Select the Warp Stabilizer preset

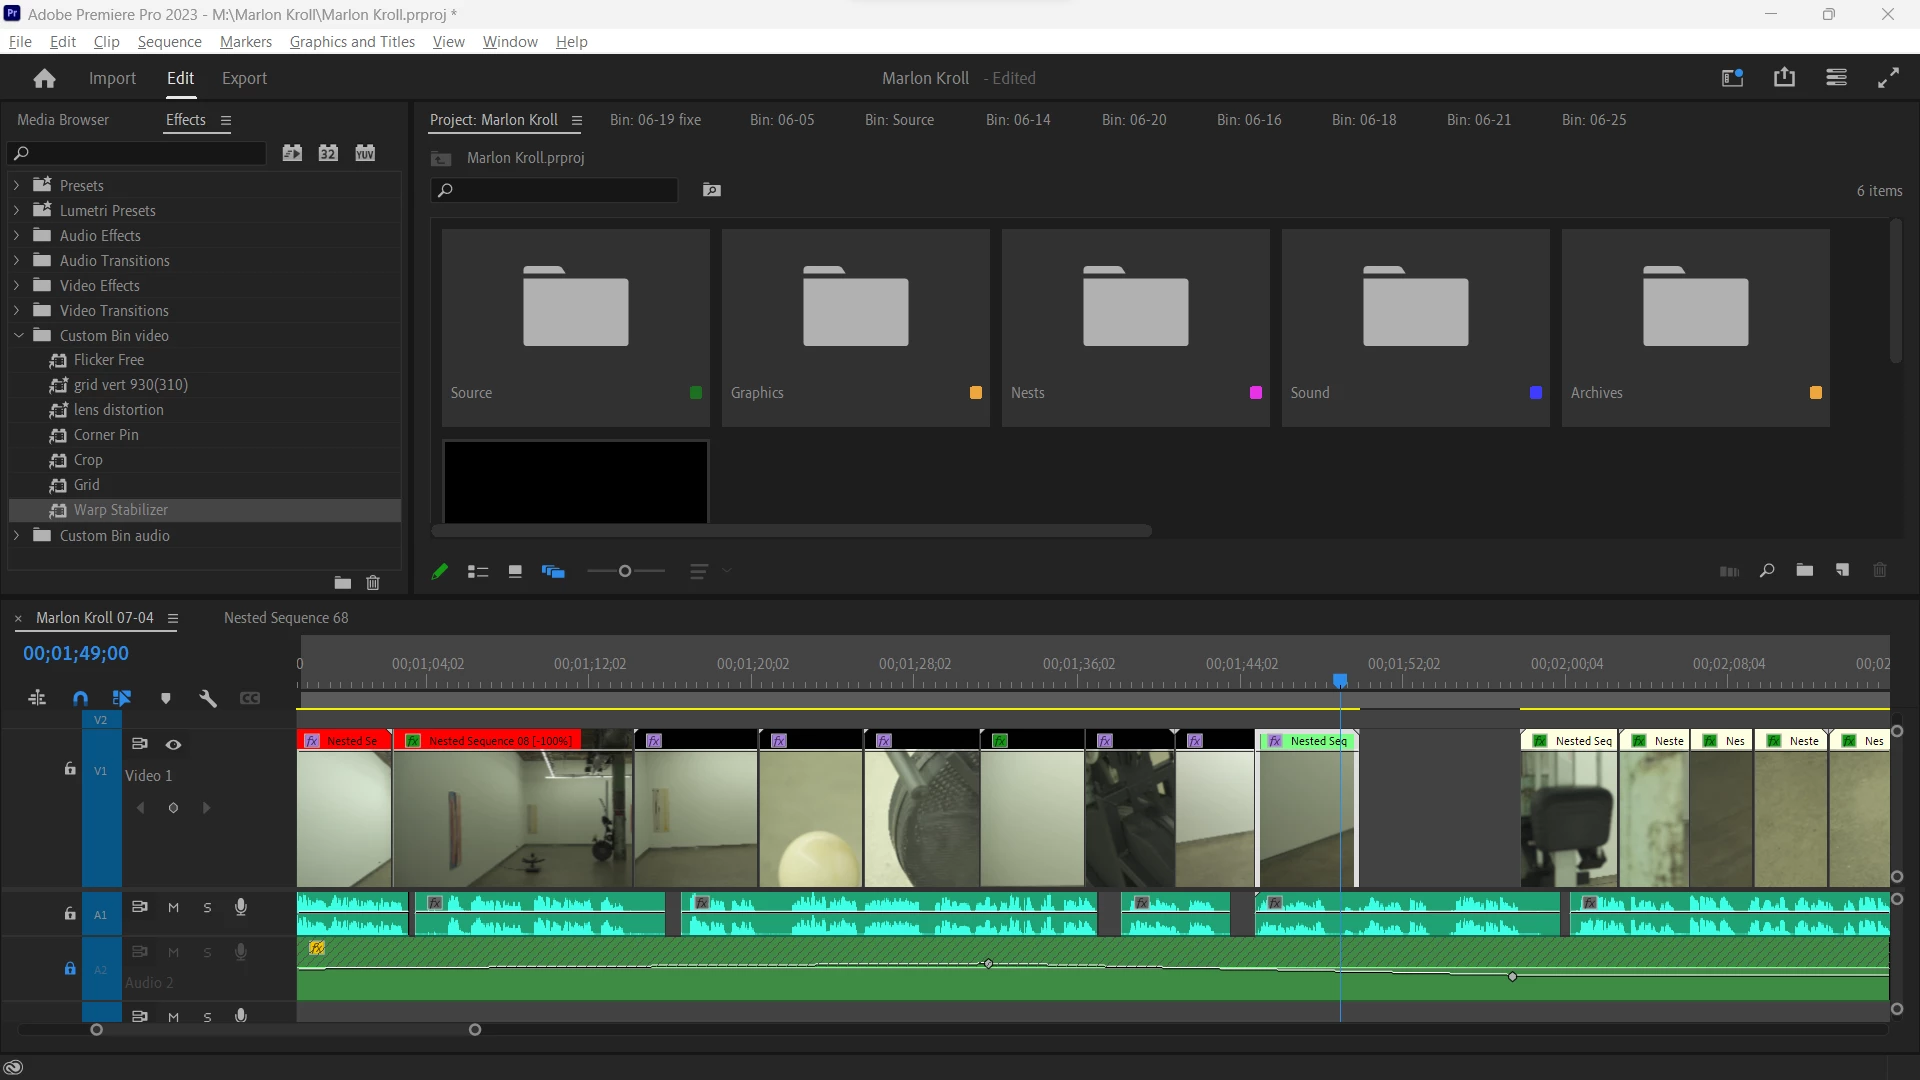pyautogui.click(x=120, y=510)
